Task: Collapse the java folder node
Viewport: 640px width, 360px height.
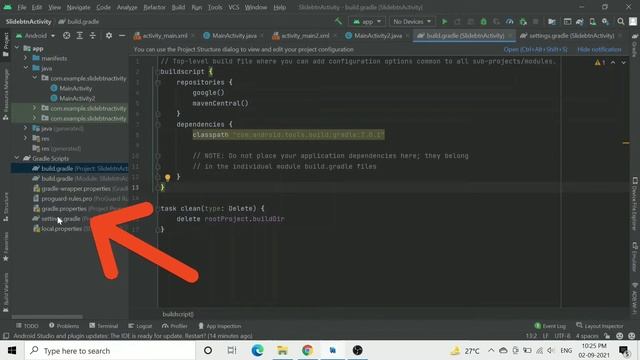Action: click(26, 68)
